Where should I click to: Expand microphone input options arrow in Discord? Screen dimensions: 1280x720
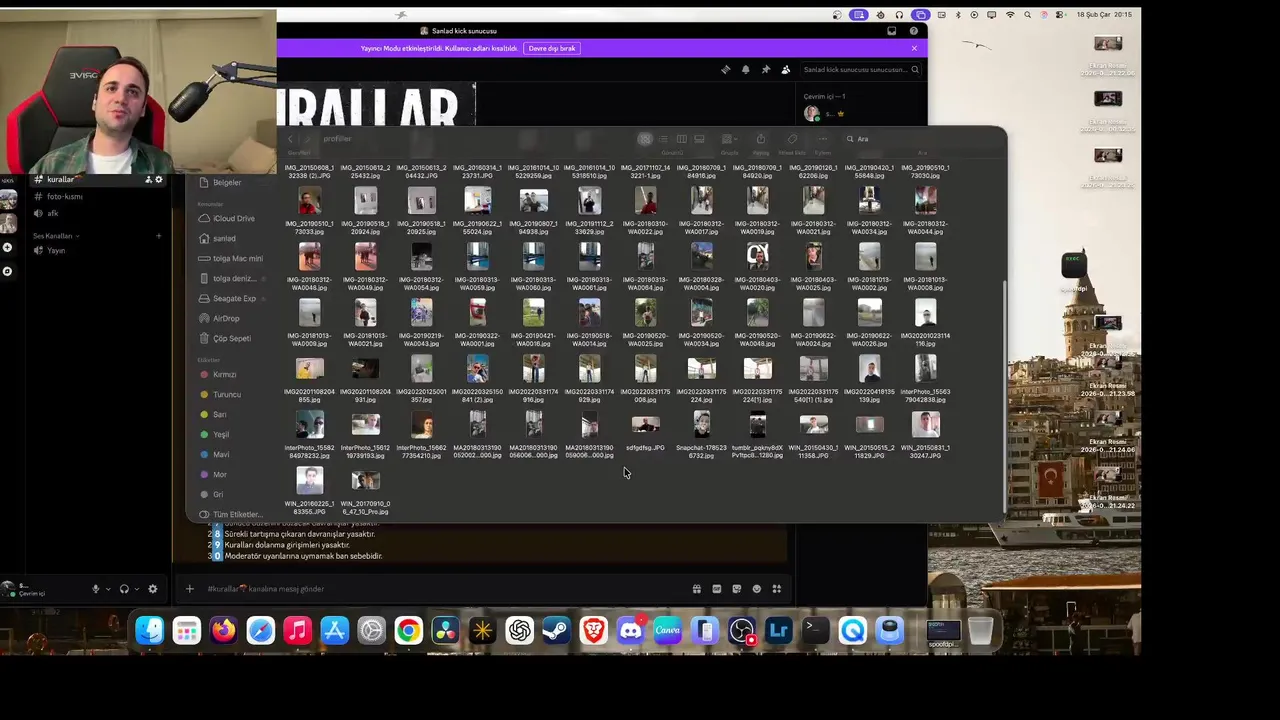108,589
